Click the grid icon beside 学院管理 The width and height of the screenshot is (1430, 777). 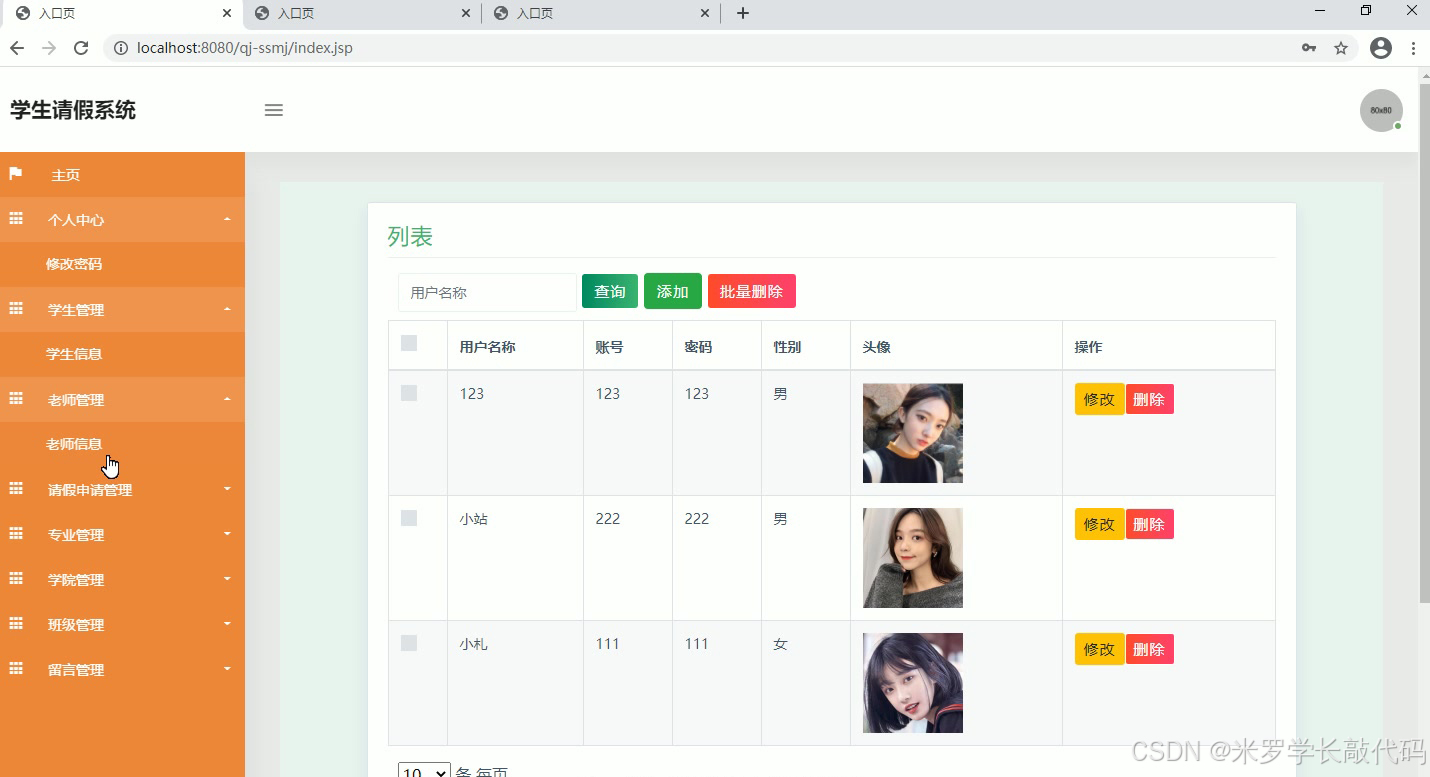pos(15,579)
